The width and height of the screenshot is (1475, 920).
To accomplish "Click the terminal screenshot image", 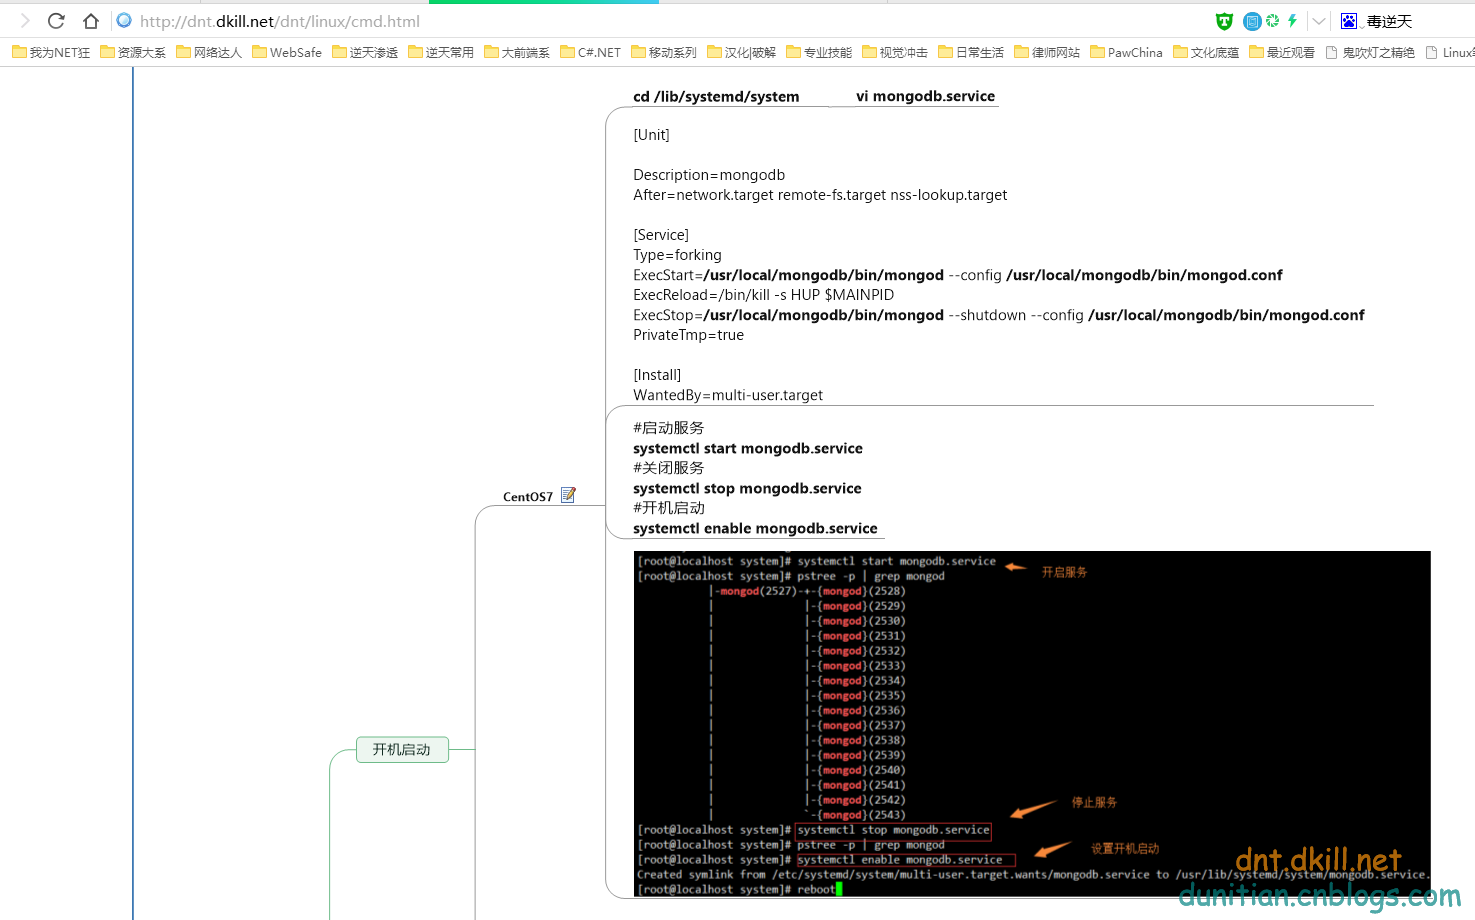I will (x=1032, y=723).
